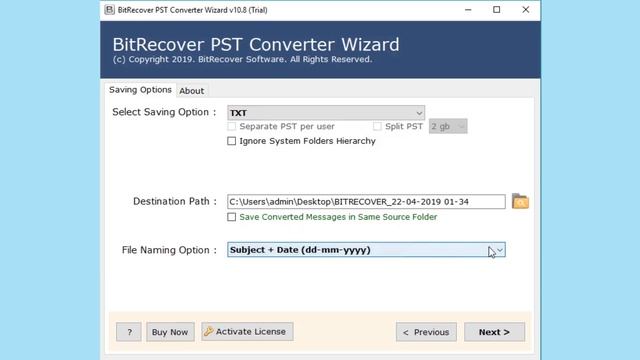Browse destination folder with the folder icon
This screenshot has height=360, width=640.
tap(520, 201)
